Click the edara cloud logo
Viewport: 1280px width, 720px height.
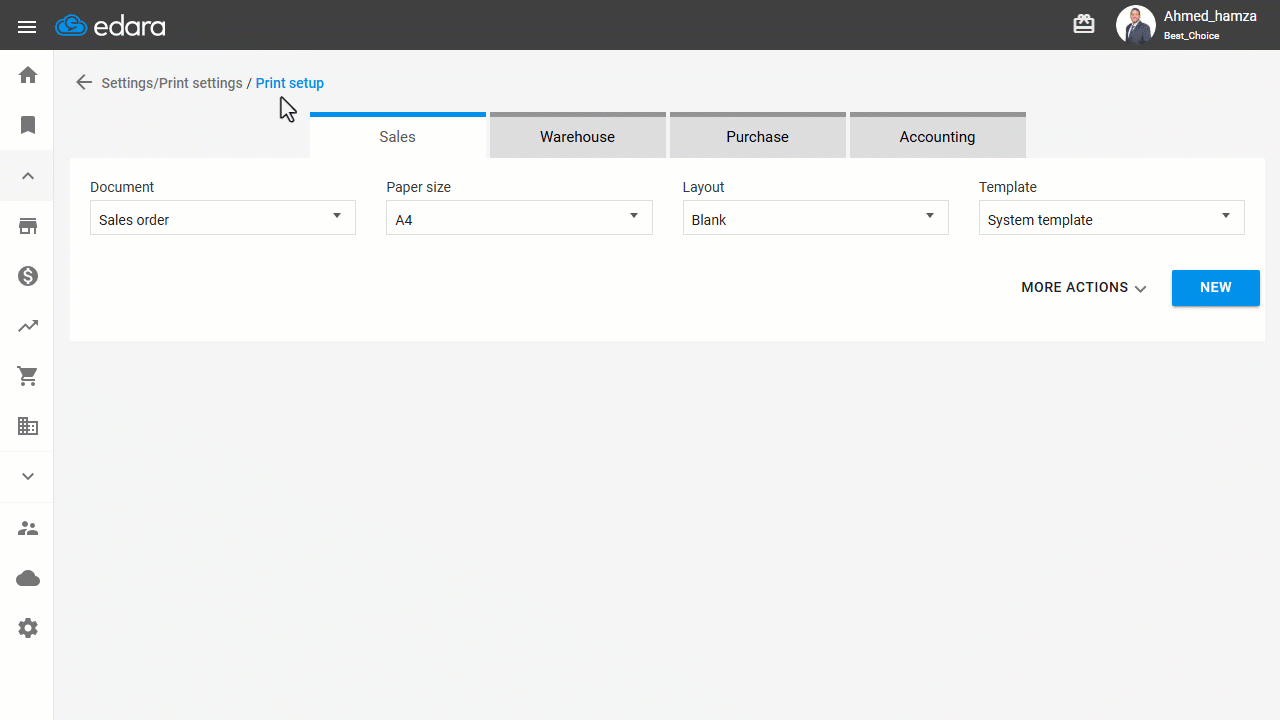pos(110,26)
